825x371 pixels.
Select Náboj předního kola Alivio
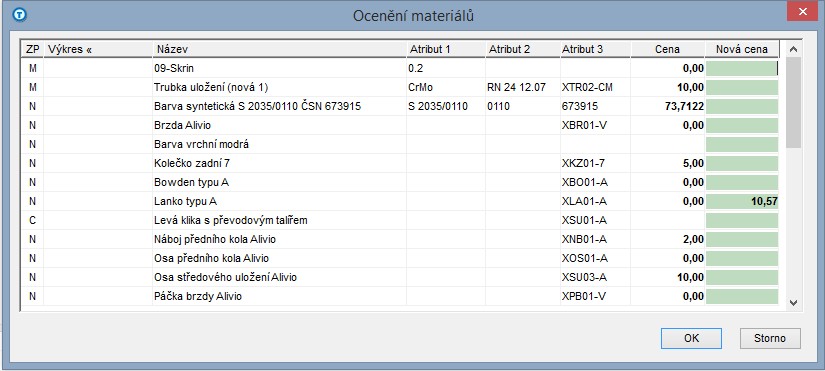pyautogui.click(x=215, y=239)
